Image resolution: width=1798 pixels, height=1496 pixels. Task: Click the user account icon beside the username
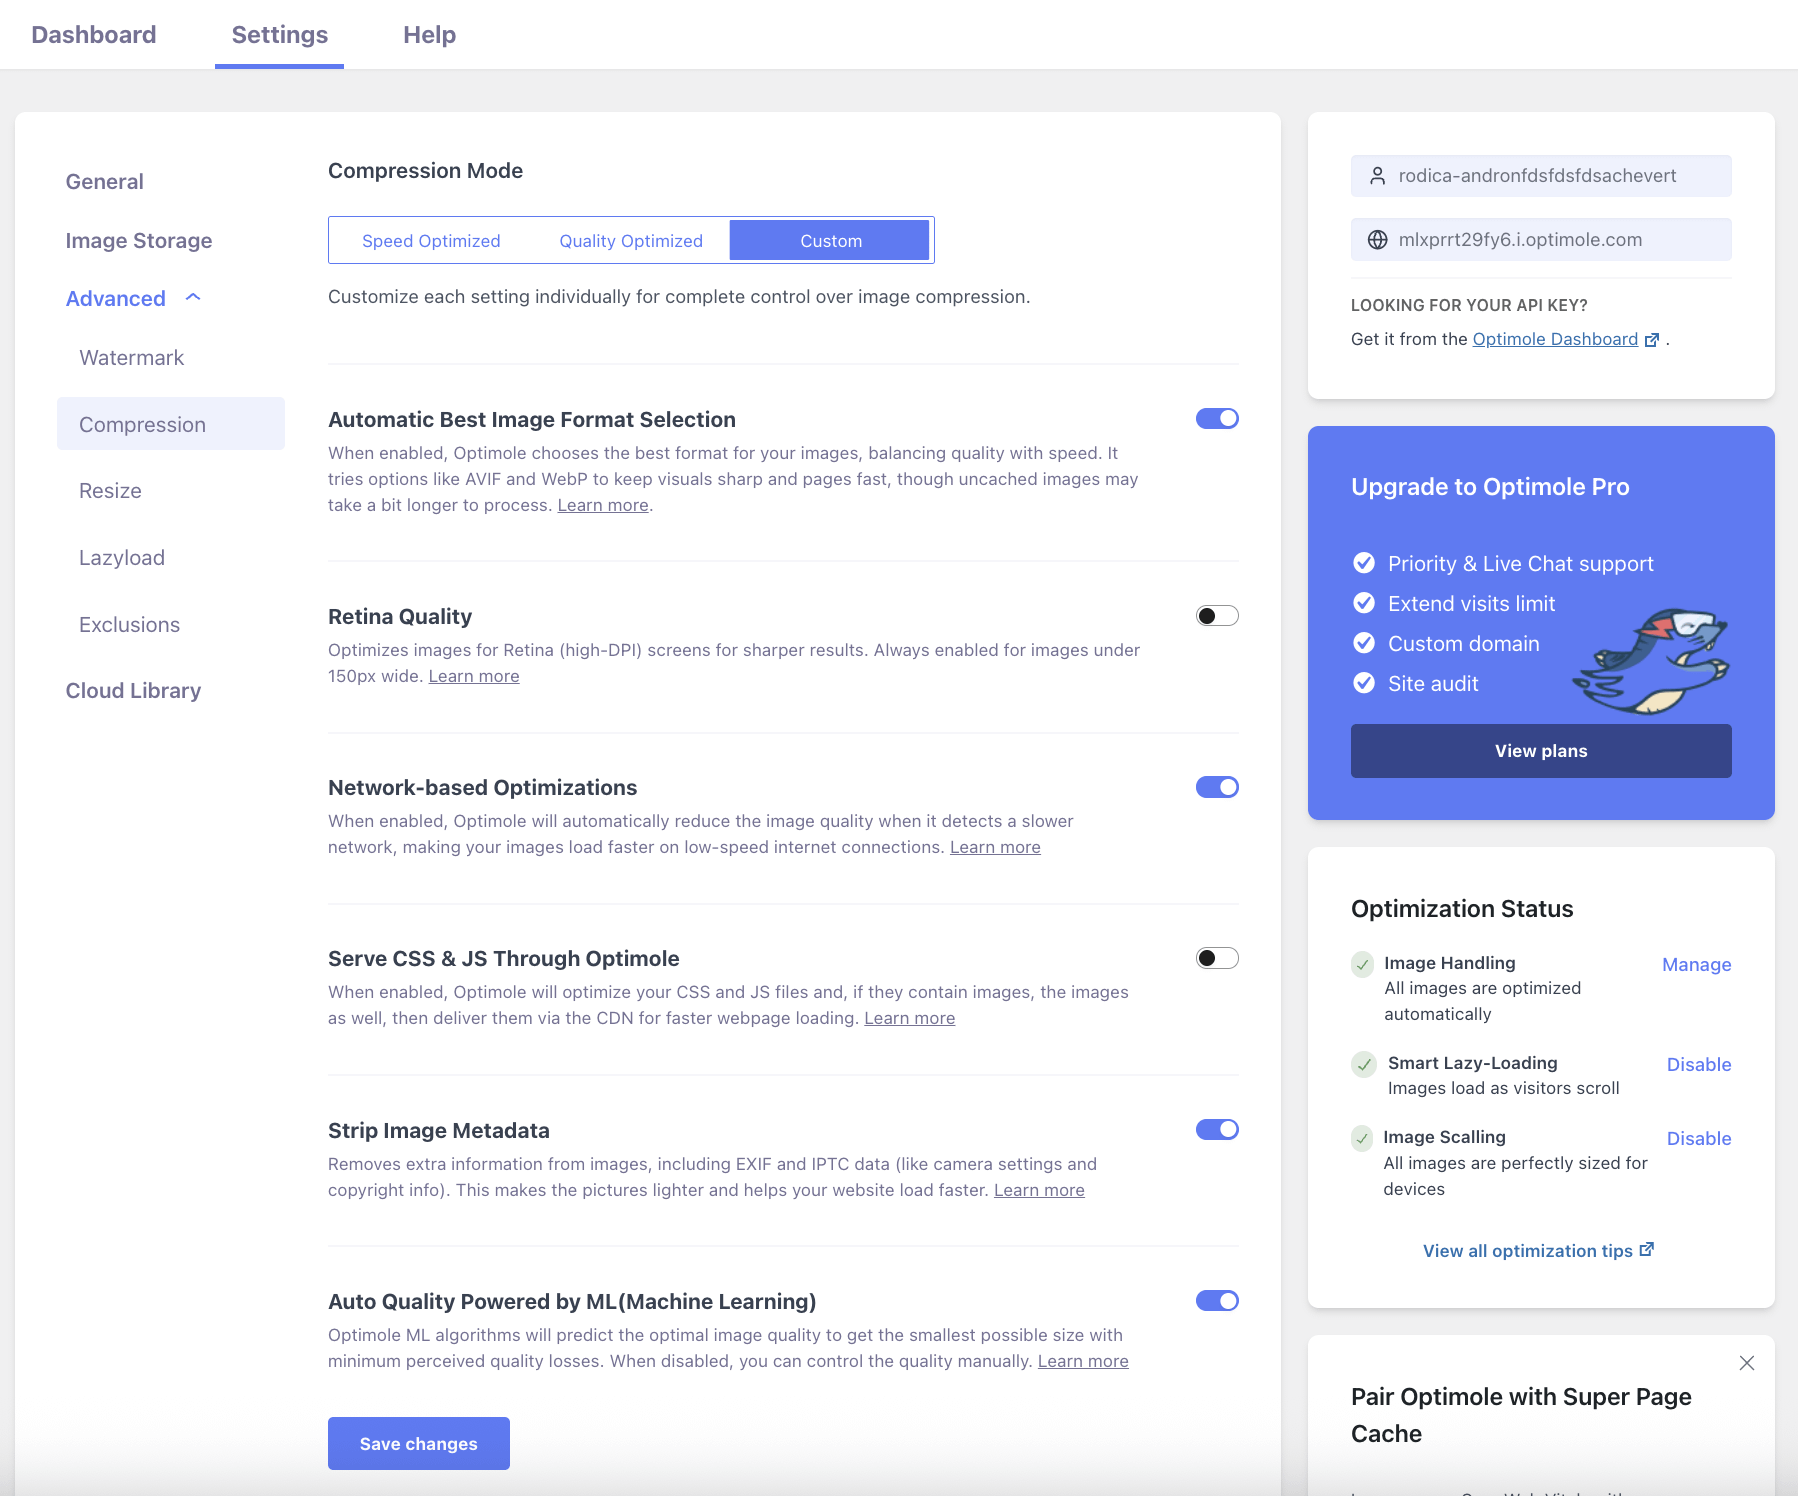click(1377, 176)
